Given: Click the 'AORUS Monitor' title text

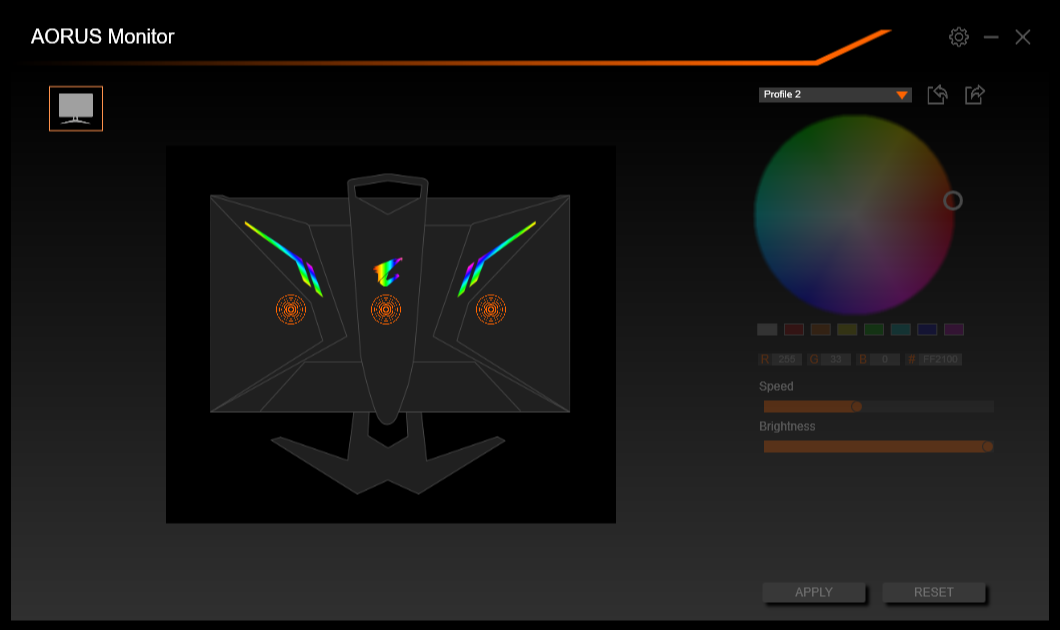Looking at the screenshot, I should click(x=103, y=37).
